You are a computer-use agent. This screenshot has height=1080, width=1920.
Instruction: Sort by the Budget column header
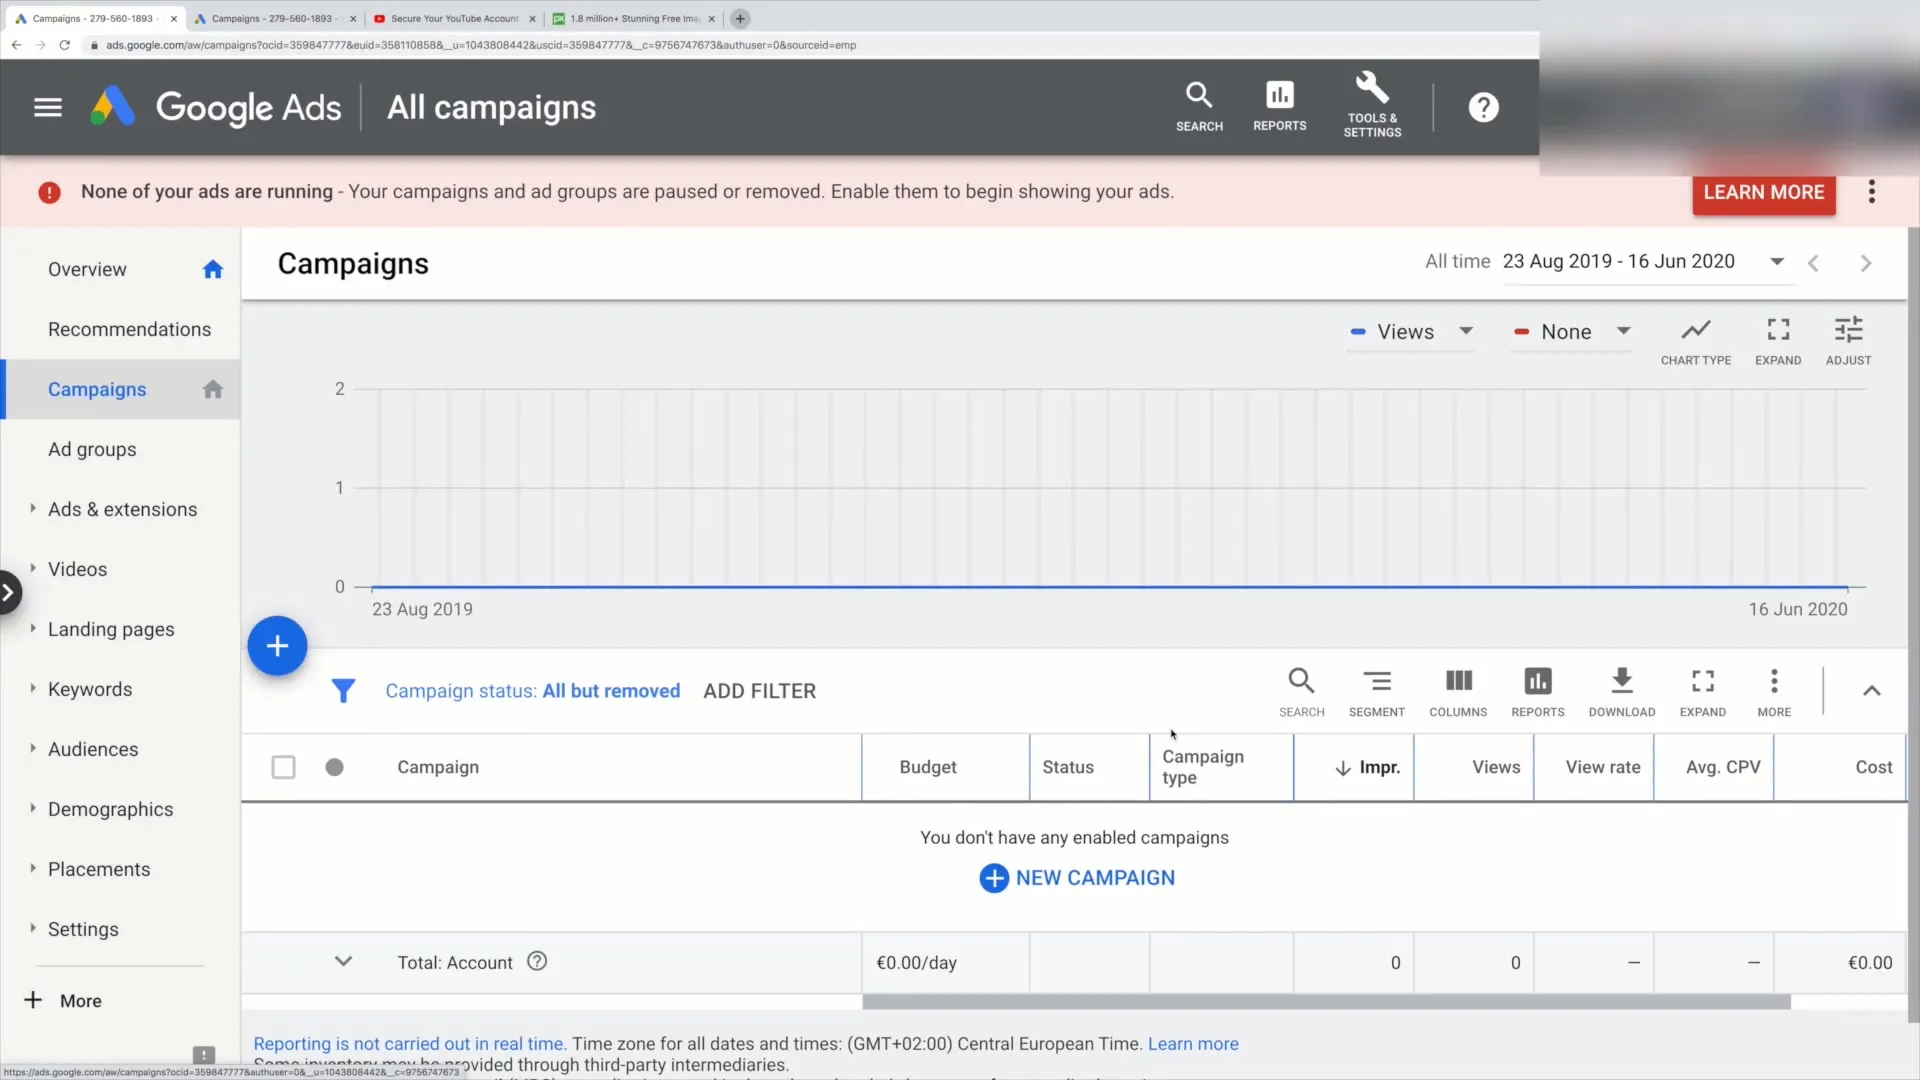coord(927,767)
